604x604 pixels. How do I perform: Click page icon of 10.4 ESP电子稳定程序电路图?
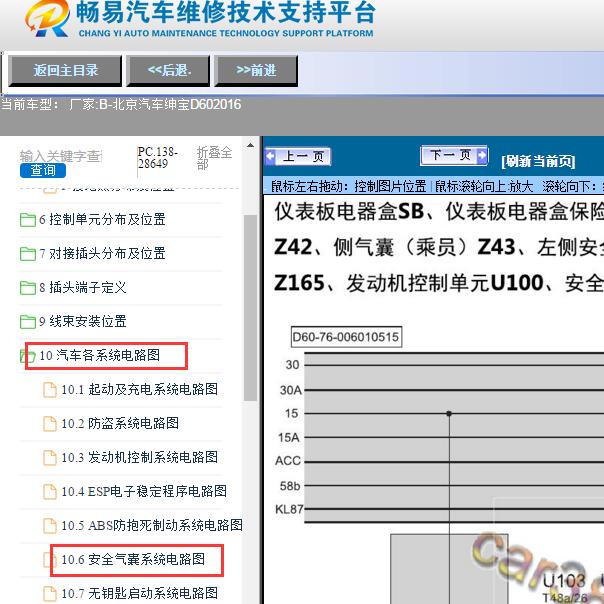[50, 491]
